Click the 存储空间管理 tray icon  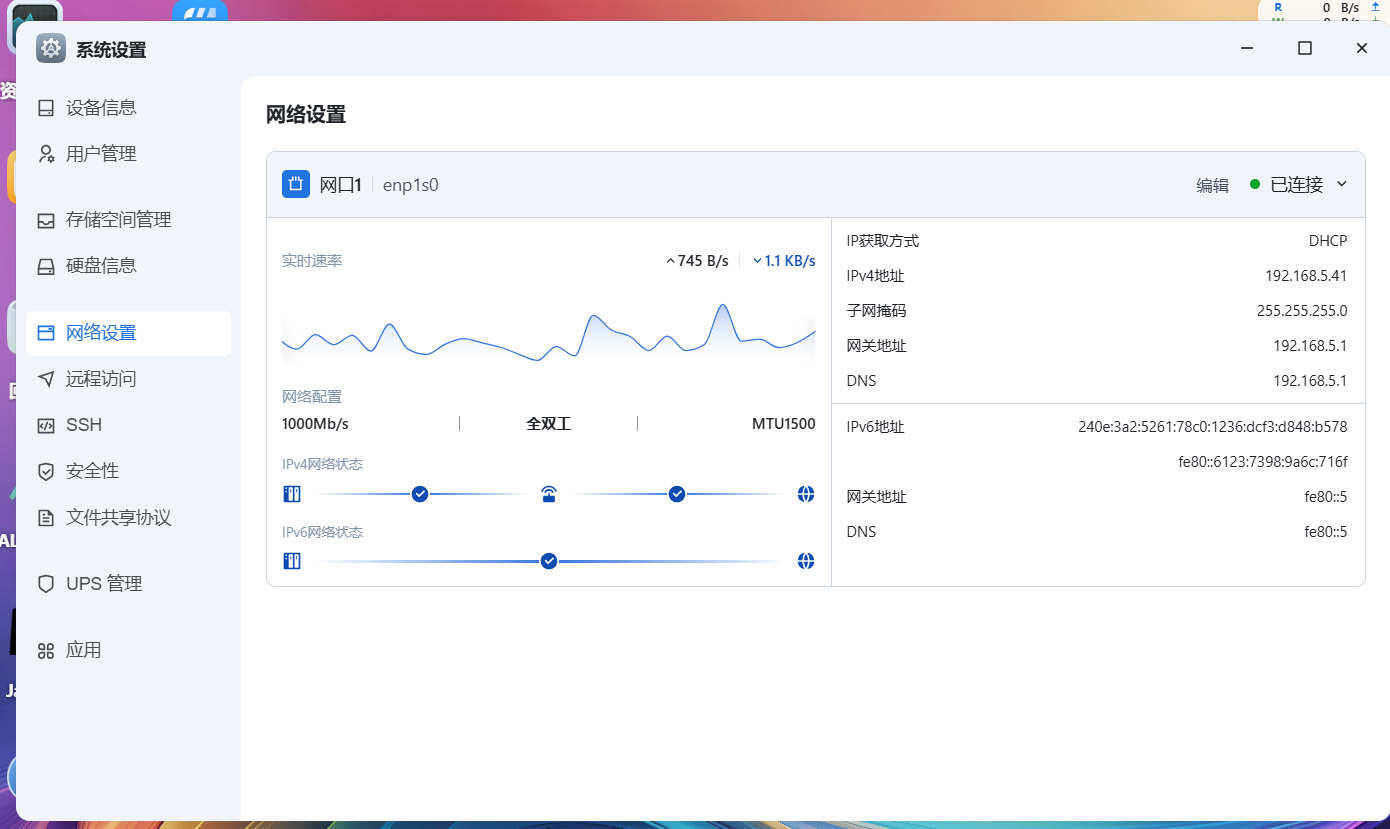click(x=46, y=221)
